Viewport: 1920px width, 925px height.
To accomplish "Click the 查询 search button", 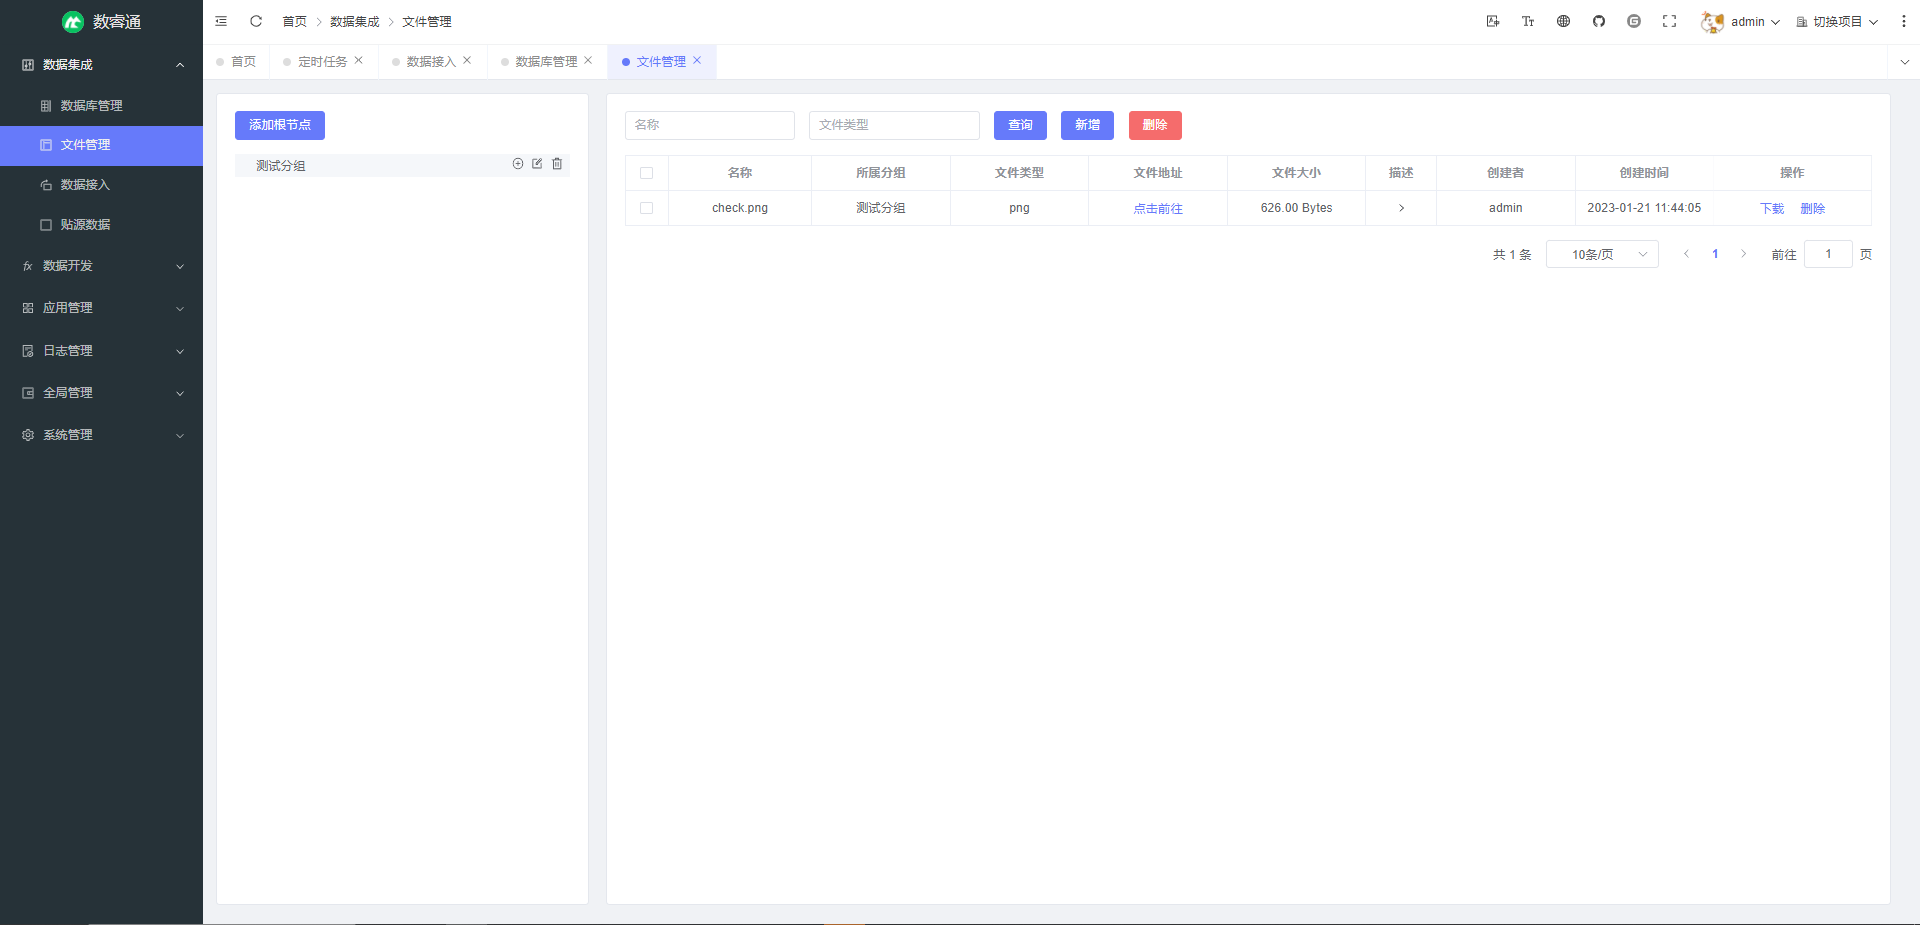I will click(x=1020, y=125).
